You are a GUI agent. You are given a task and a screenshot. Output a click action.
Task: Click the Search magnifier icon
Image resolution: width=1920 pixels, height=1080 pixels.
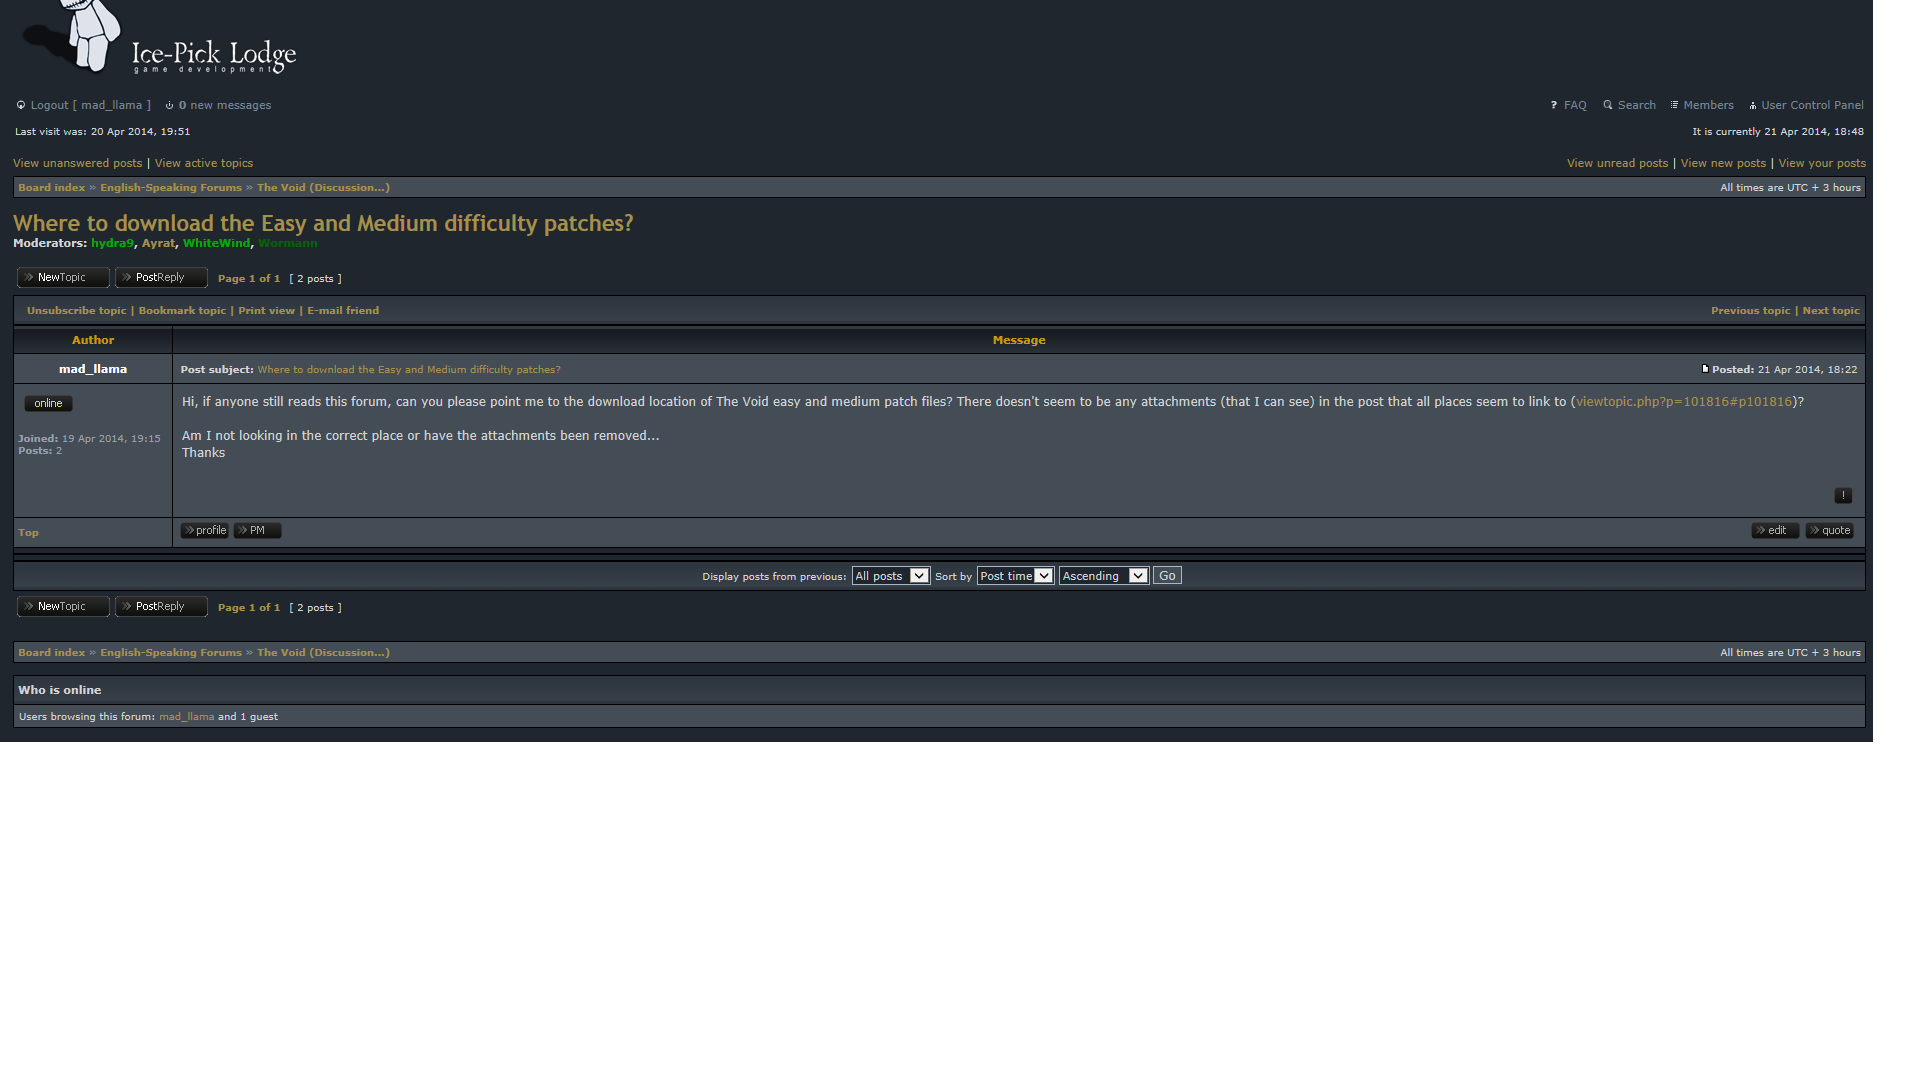(1607, 105)
